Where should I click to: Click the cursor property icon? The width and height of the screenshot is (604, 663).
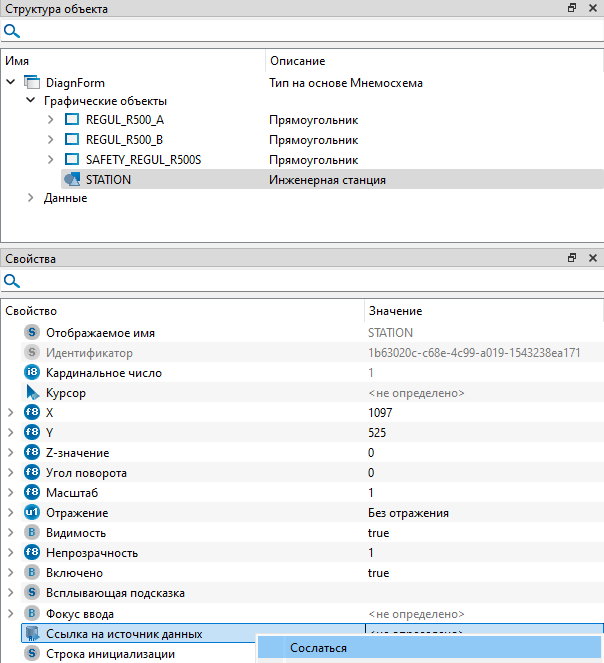click(32, 393)
